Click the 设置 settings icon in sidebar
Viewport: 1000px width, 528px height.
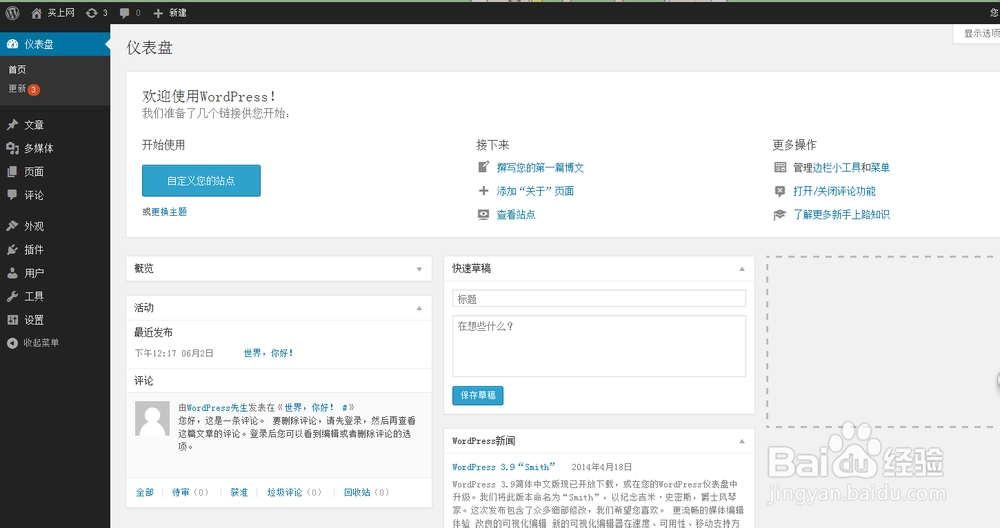12,320
